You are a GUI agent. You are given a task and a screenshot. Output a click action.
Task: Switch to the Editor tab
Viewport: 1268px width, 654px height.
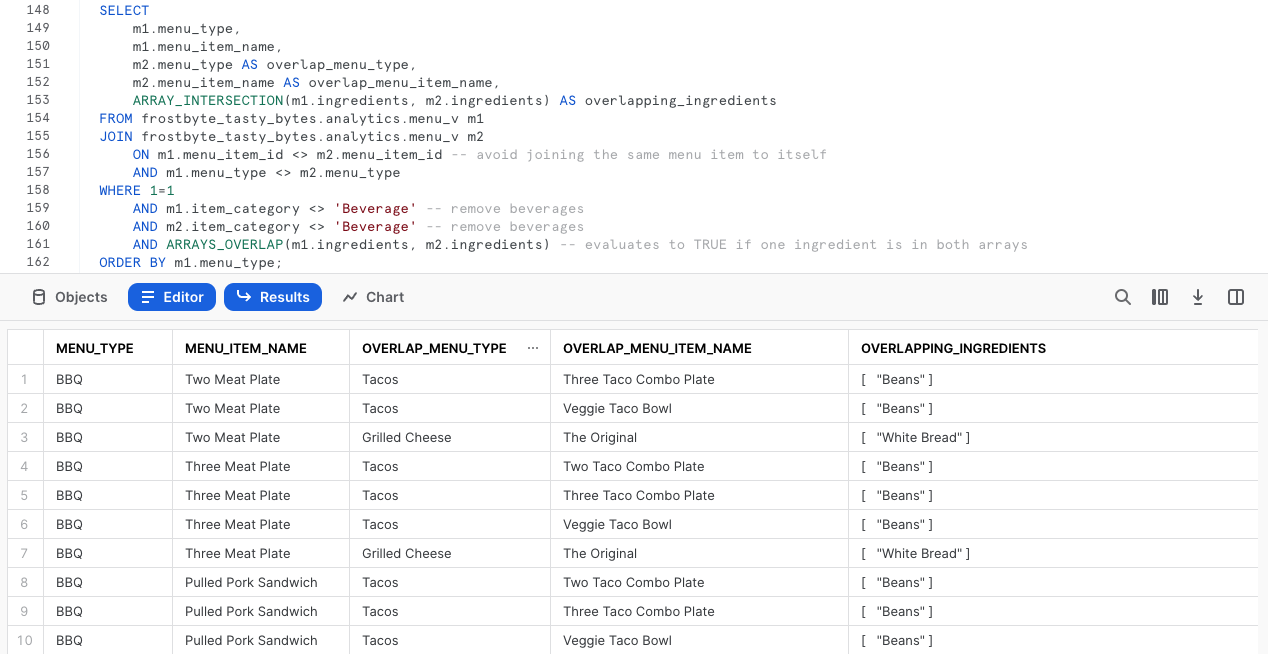172,296
